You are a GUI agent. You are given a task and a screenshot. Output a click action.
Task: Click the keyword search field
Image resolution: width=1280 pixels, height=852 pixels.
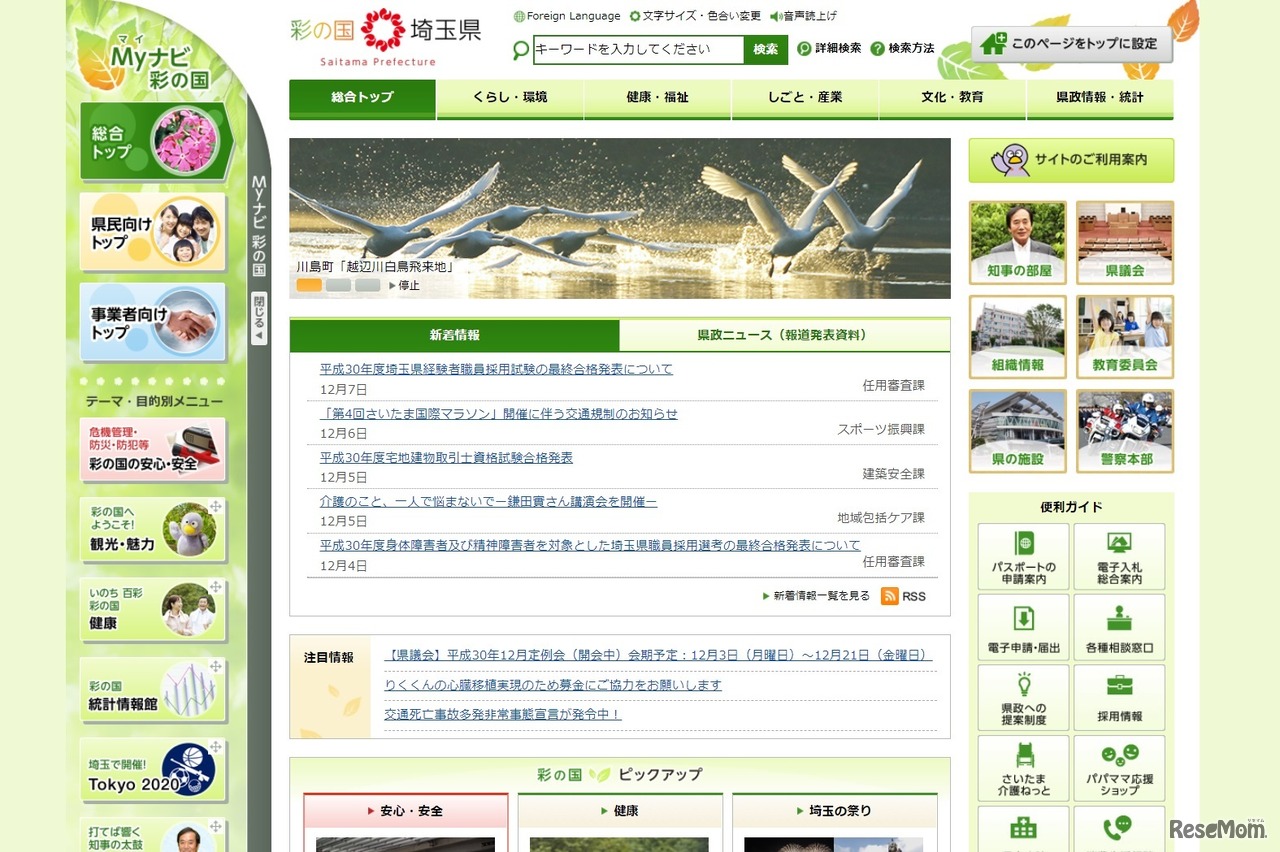(638, 49)
